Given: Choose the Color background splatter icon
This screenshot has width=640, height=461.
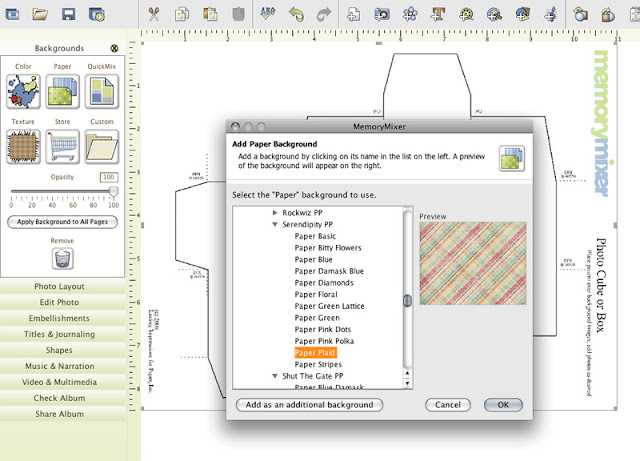Looking at the screenshot, I should point(23,91).
